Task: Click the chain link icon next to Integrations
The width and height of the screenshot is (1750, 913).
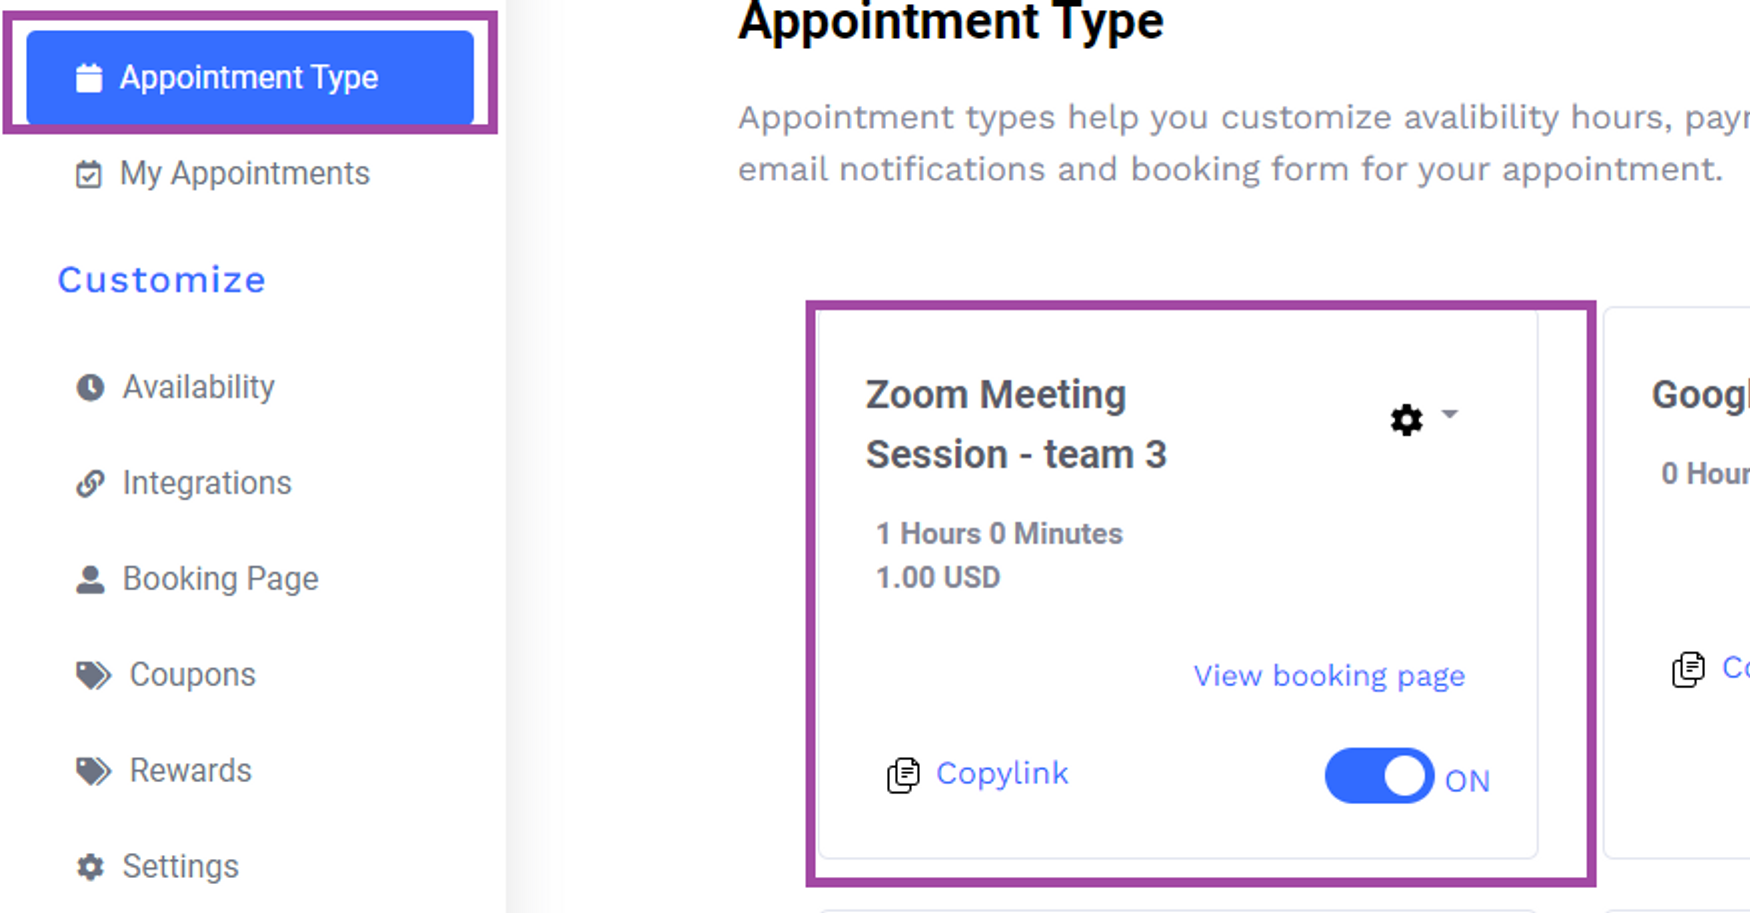Action: tap(90, 483)
